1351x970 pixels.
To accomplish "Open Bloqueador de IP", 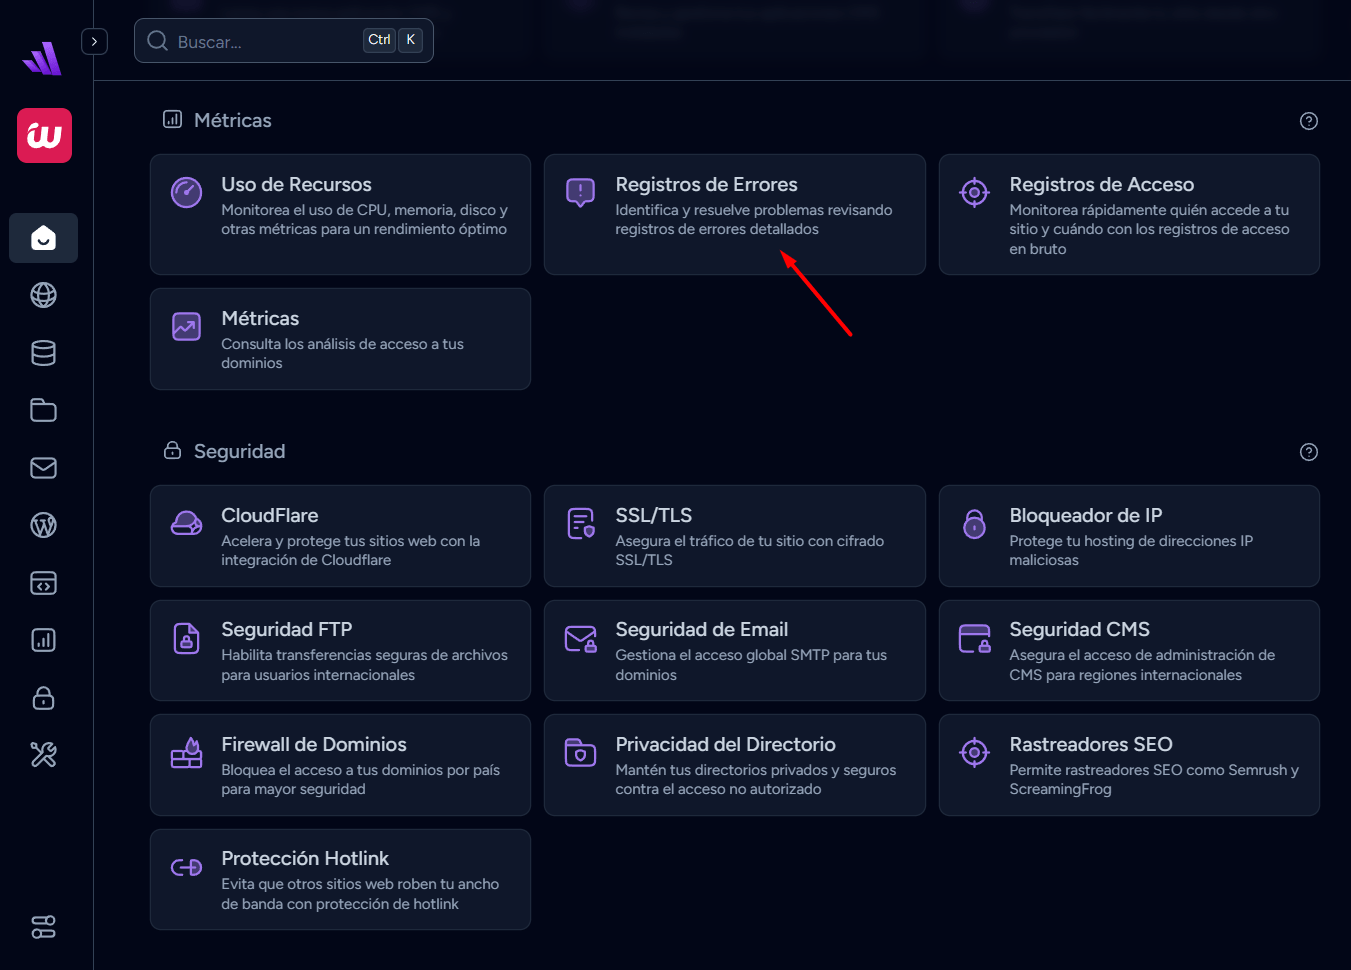I will pyautogui.click(x=1129, y=536).
